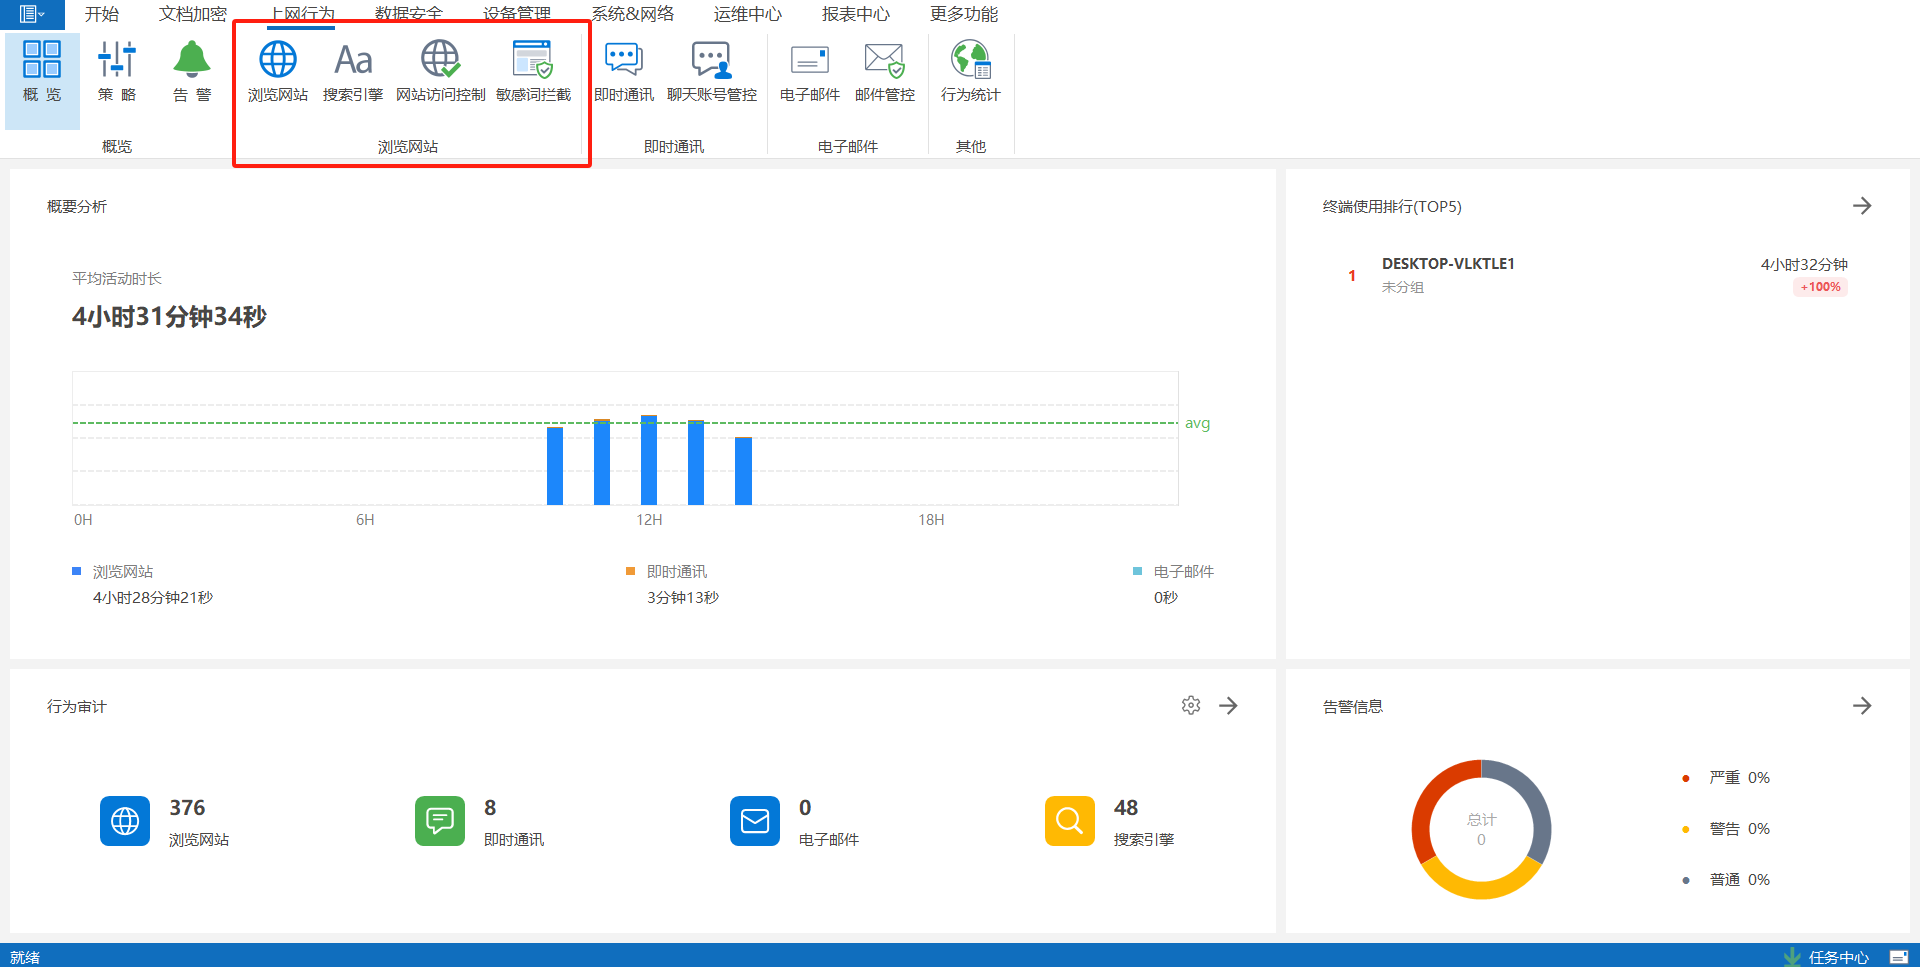Open 即时通讯 chat bubble ribbon icon
The width and height of the screenshot is (1920, 967).
point(624,72)
